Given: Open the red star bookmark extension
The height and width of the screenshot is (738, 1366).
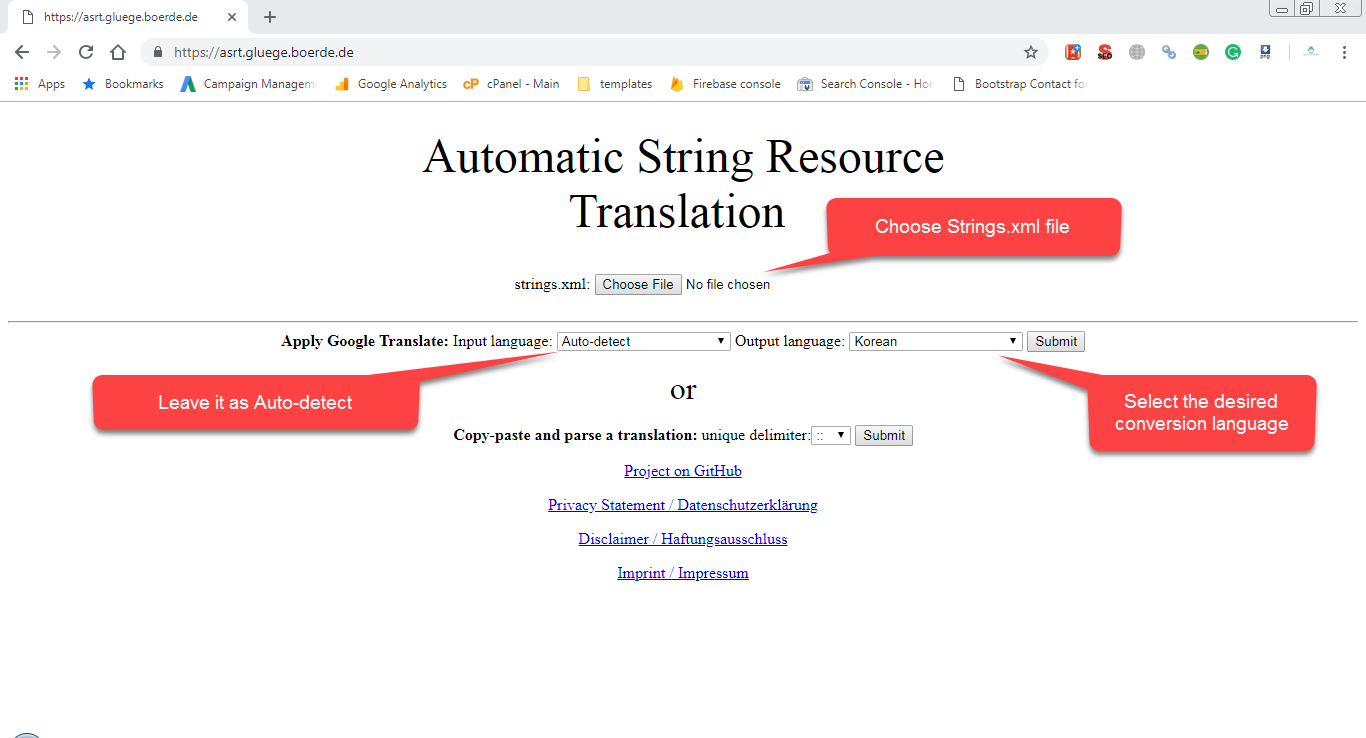Looking at the screenshot, I should pyautogui.click(x=1073, y=52).
